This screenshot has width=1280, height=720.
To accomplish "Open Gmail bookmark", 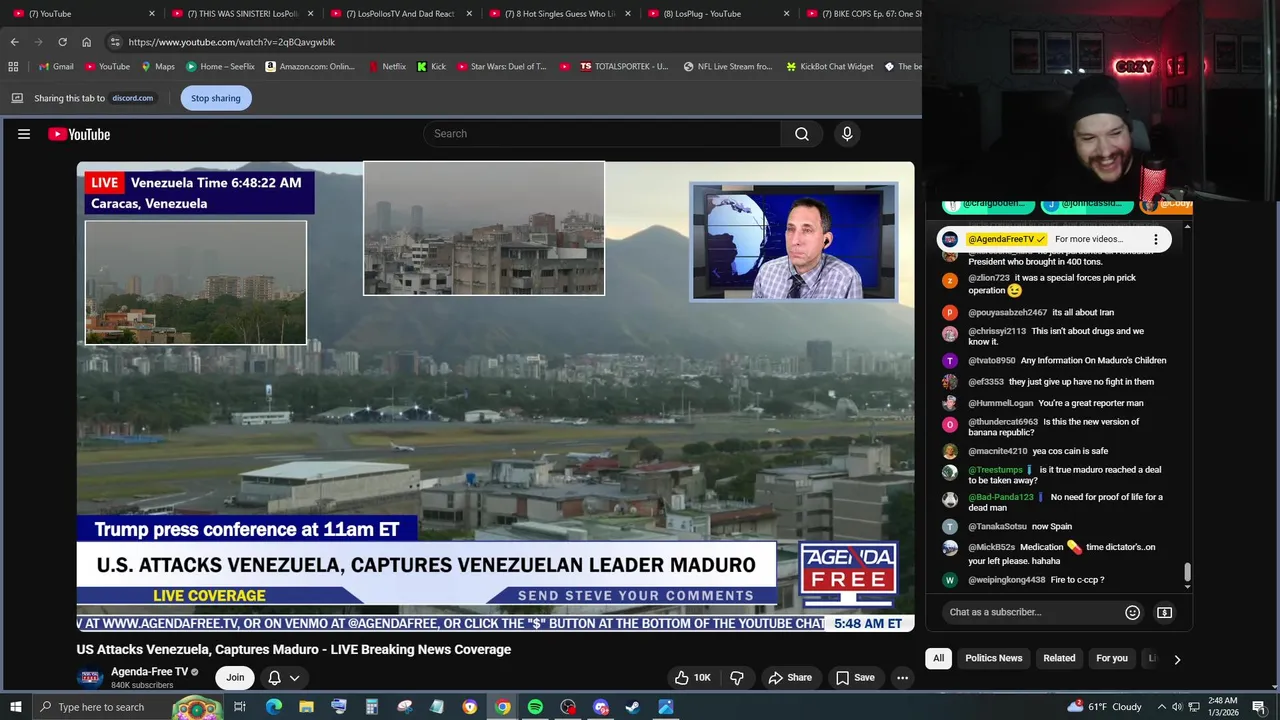I will [x=54, y=67].
